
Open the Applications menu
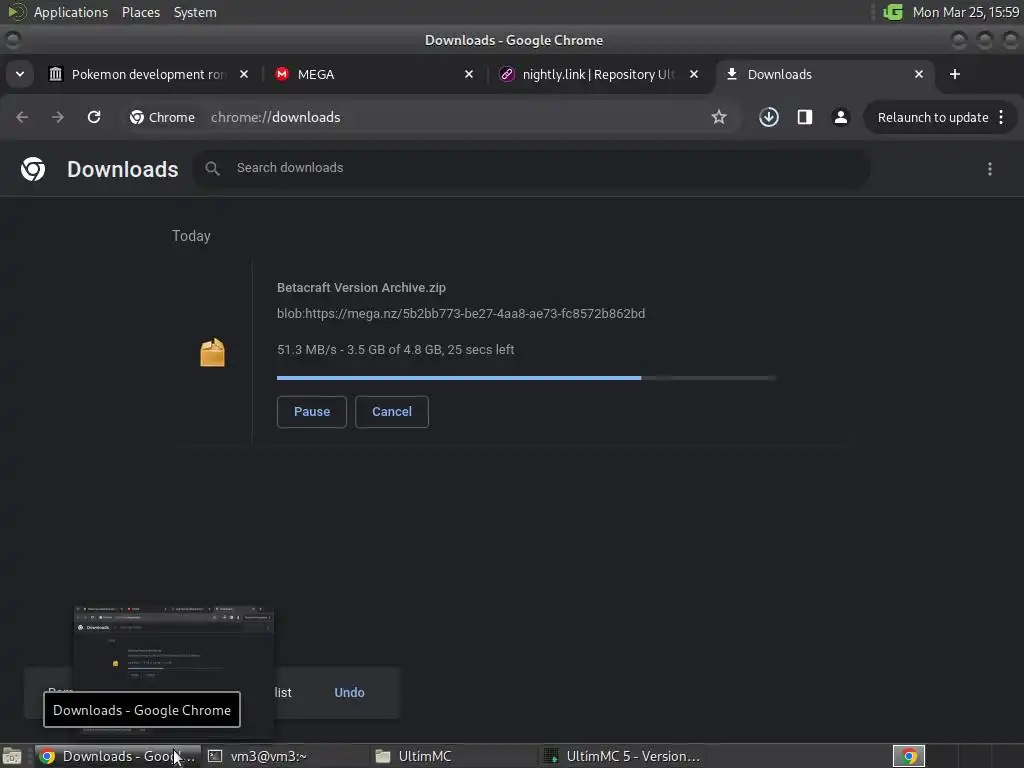pos(71,12)
